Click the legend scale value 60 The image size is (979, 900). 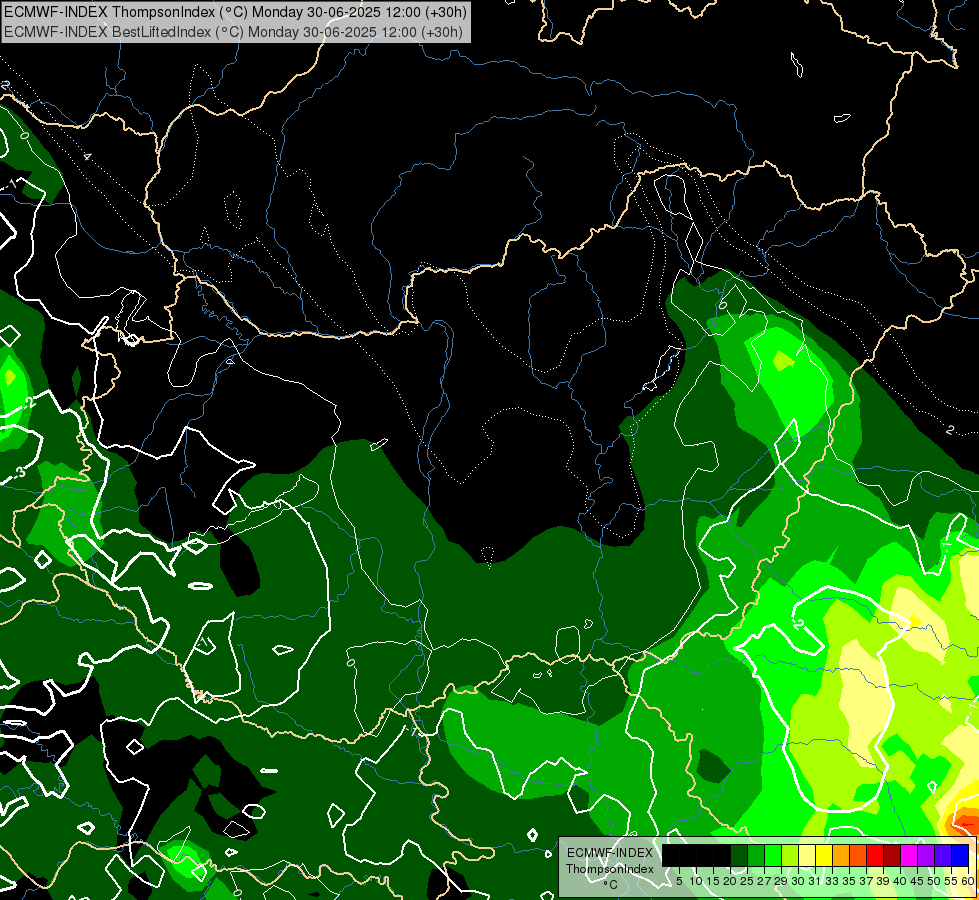[x=968, y=881]
